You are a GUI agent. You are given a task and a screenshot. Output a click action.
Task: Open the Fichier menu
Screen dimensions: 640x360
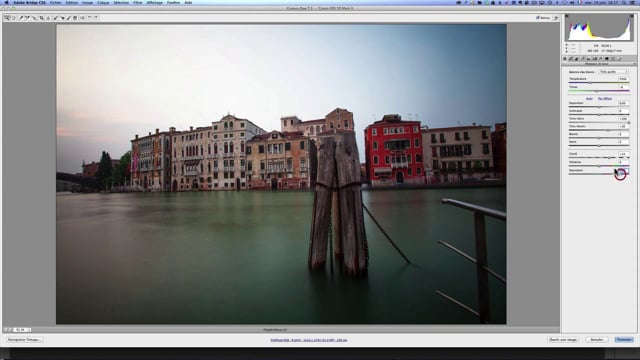coord(56,2)
